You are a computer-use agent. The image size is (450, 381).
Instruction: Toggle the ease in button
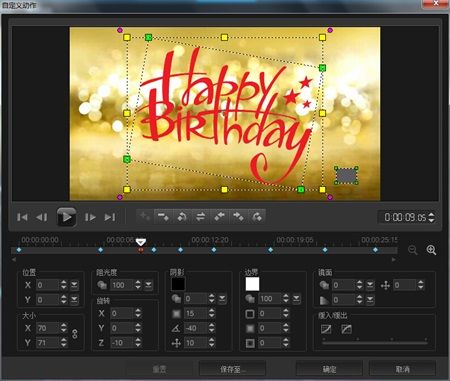tap(326, 329)
